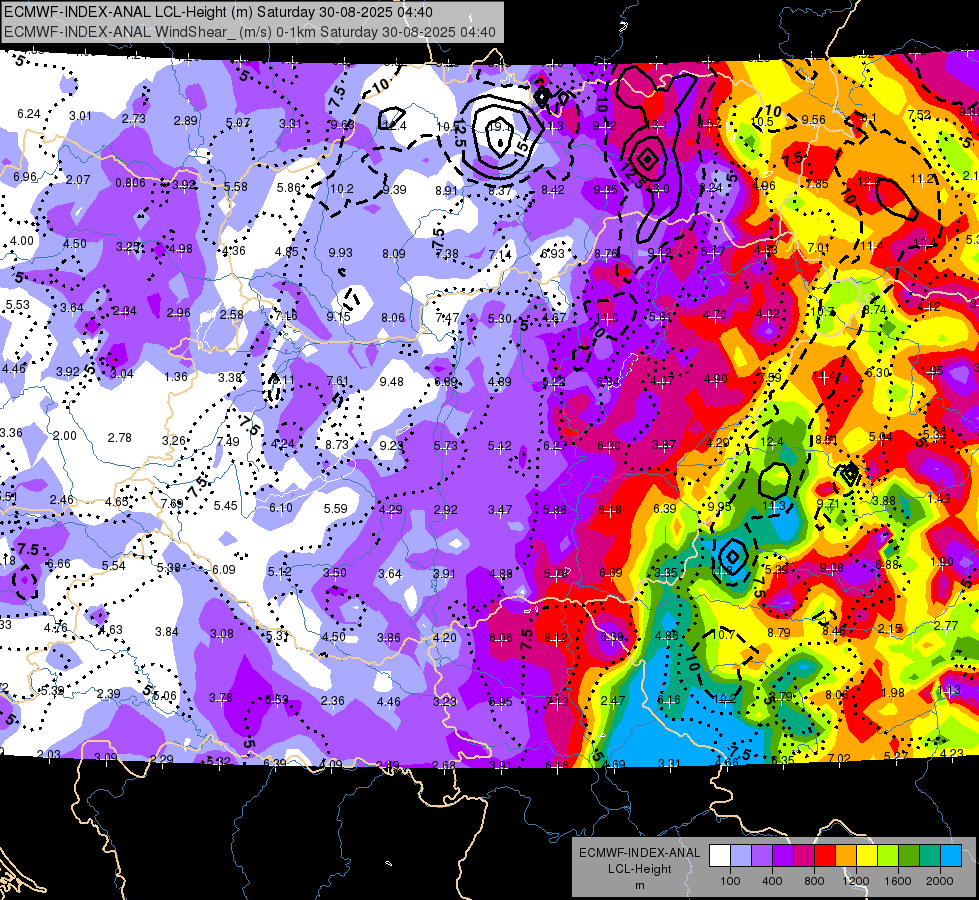This screenshot has height=900, width=979.
Task: Click the 400 legend scale label
Action: [x=772, y=881]
